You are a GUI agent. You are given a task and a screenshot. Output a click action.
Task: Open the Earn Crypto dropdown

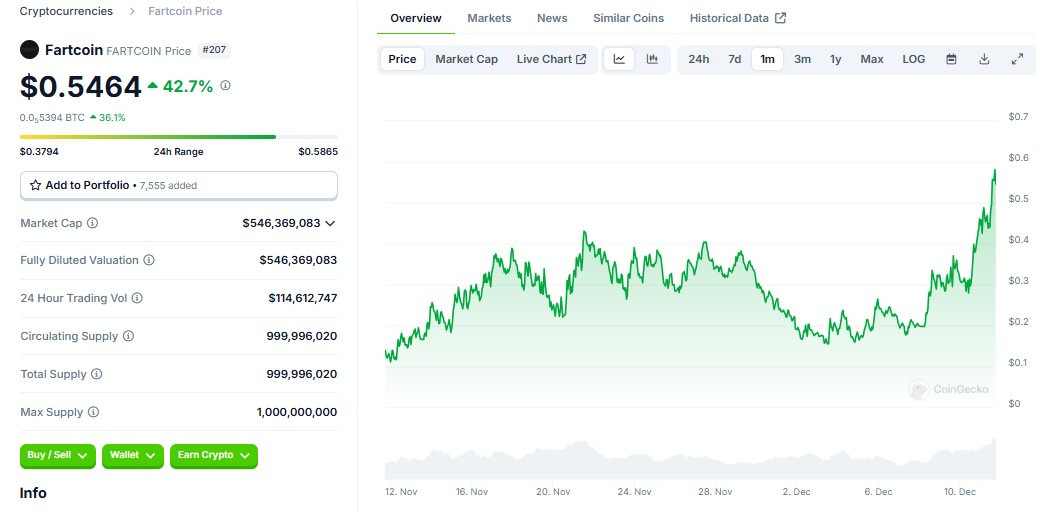(213, 456)
